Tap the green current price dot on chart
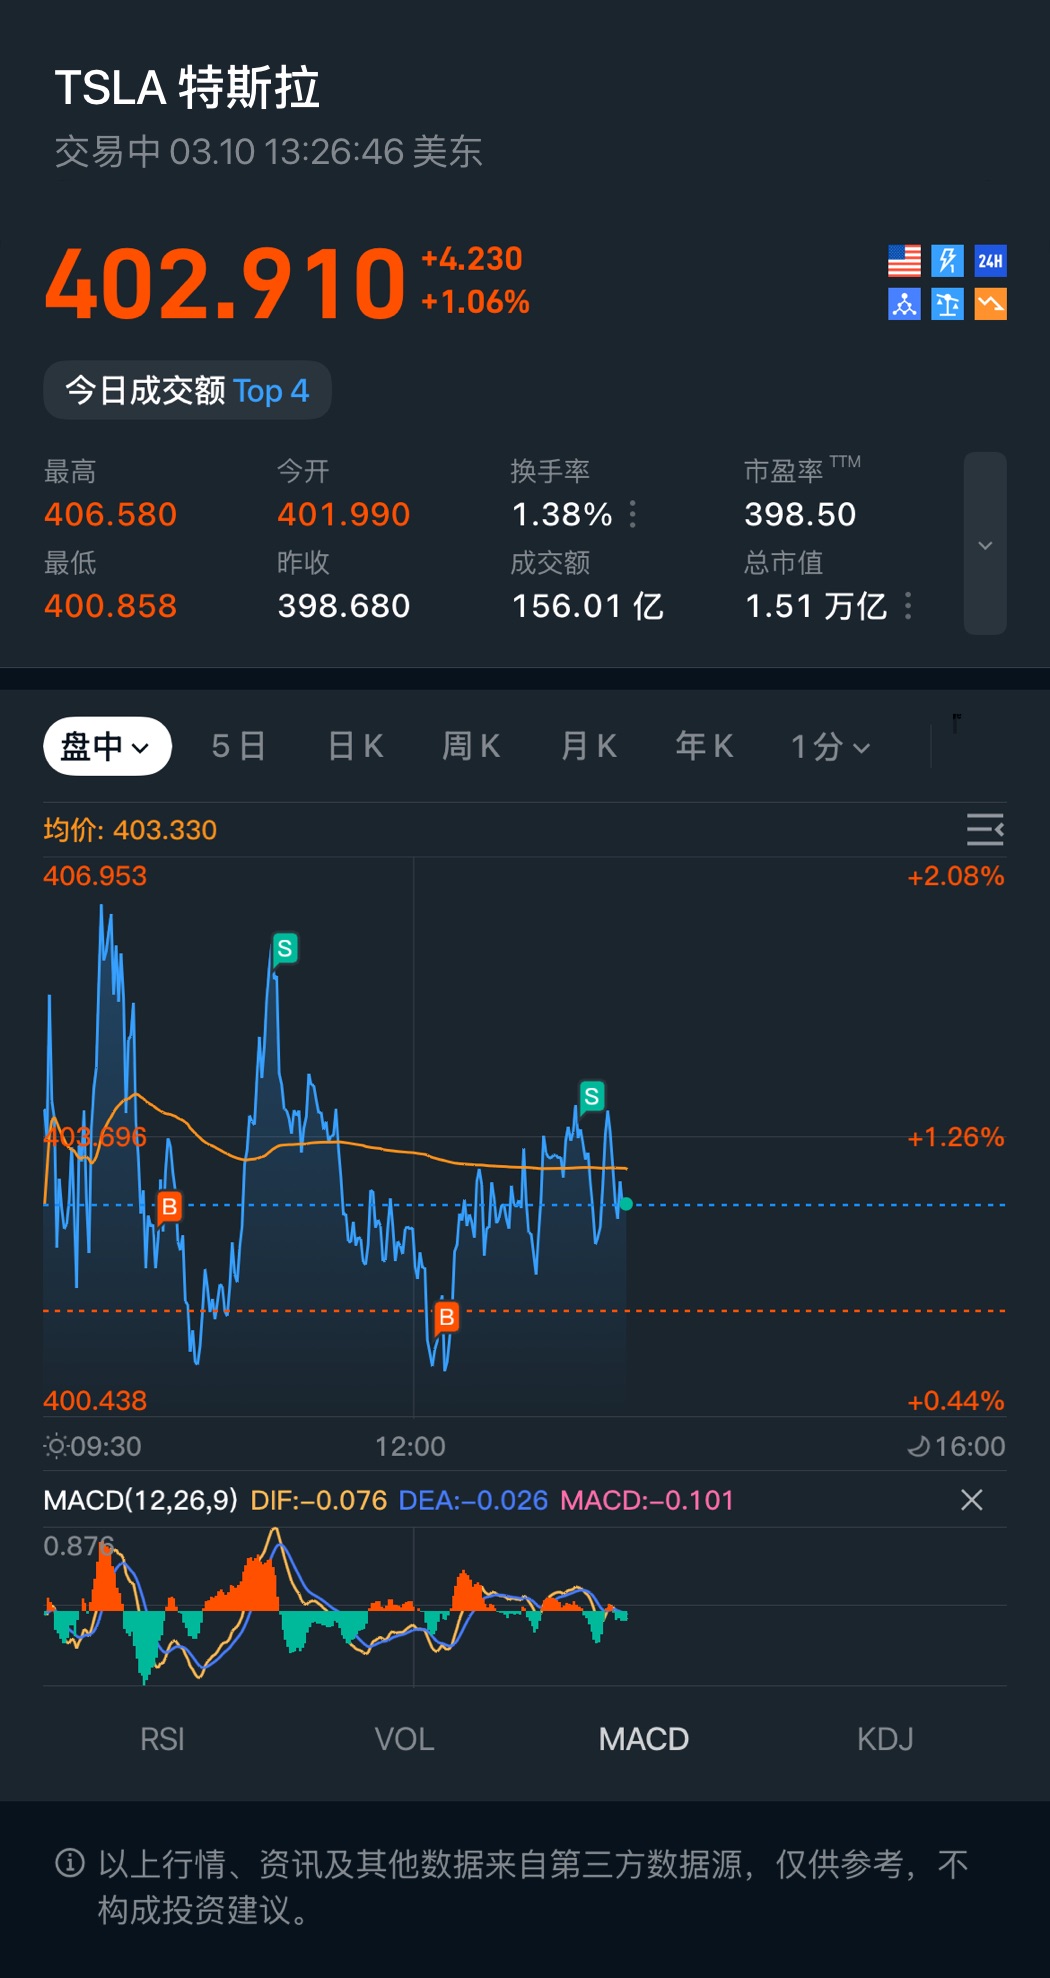The width and height of the screenshot is (1050, 1978). tap(626, 1204)
